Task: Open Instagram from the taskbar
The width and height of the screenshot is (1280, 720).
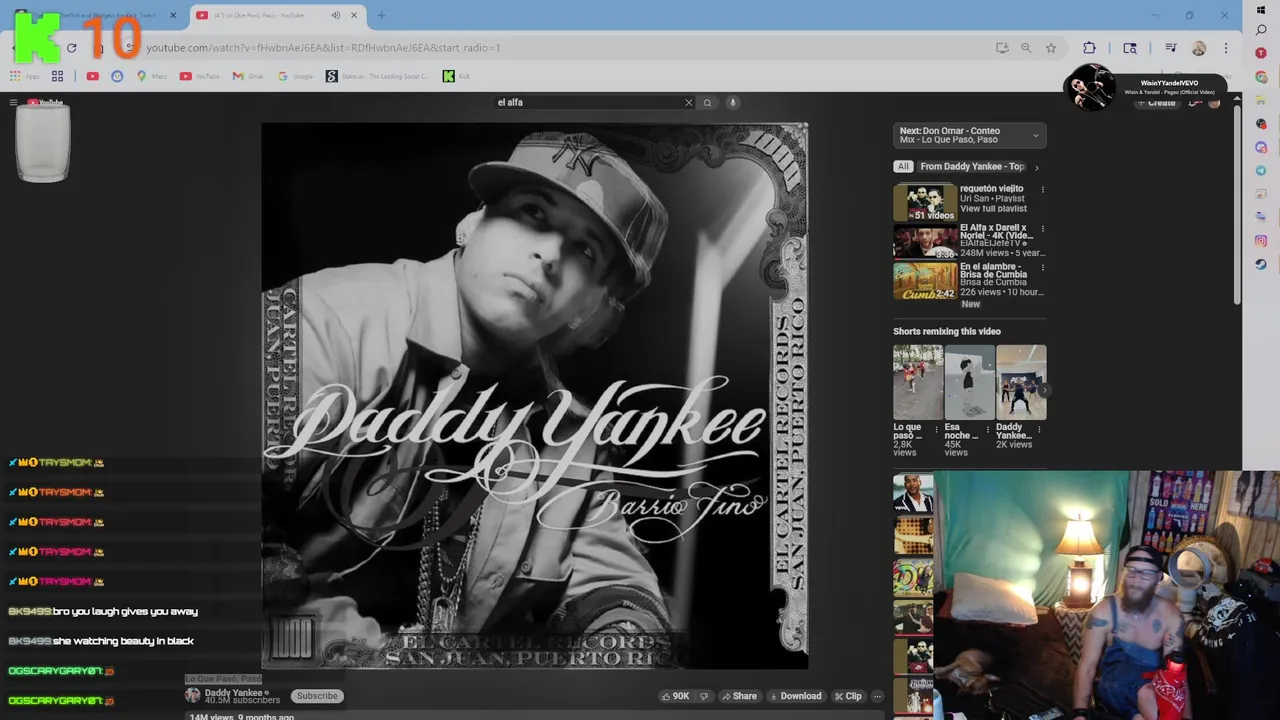Action: [x=1261, y=241]
